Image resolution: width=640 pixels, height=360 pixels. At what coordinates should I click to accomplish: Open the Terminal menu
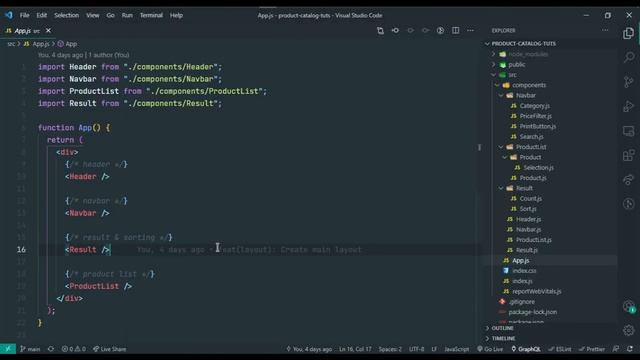click(151, 15)
